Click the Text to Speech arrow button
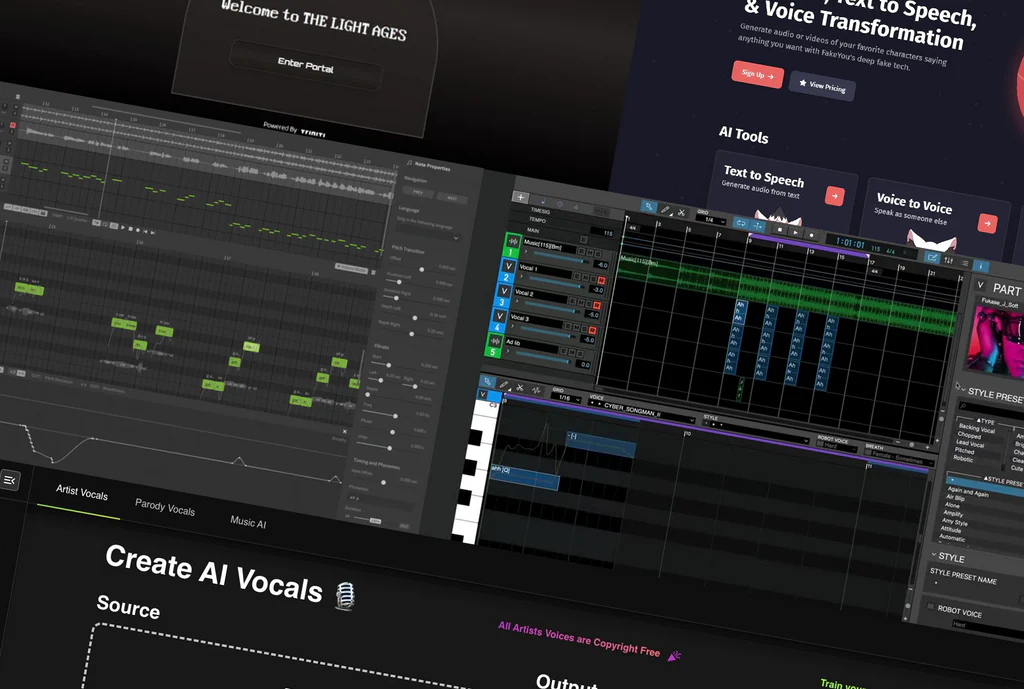1024x689 pixels. pyautogui.click(x=834, y=196)
